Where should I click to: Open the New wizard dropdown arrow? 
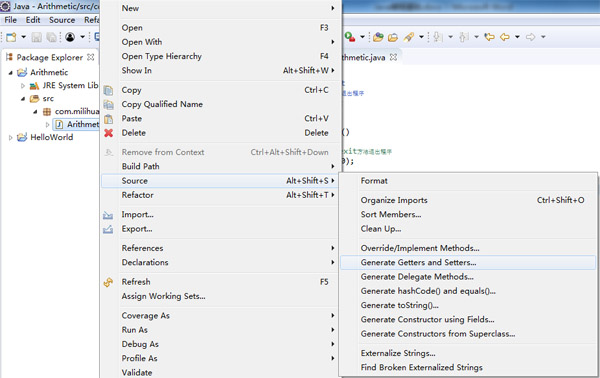pos(23,37)
